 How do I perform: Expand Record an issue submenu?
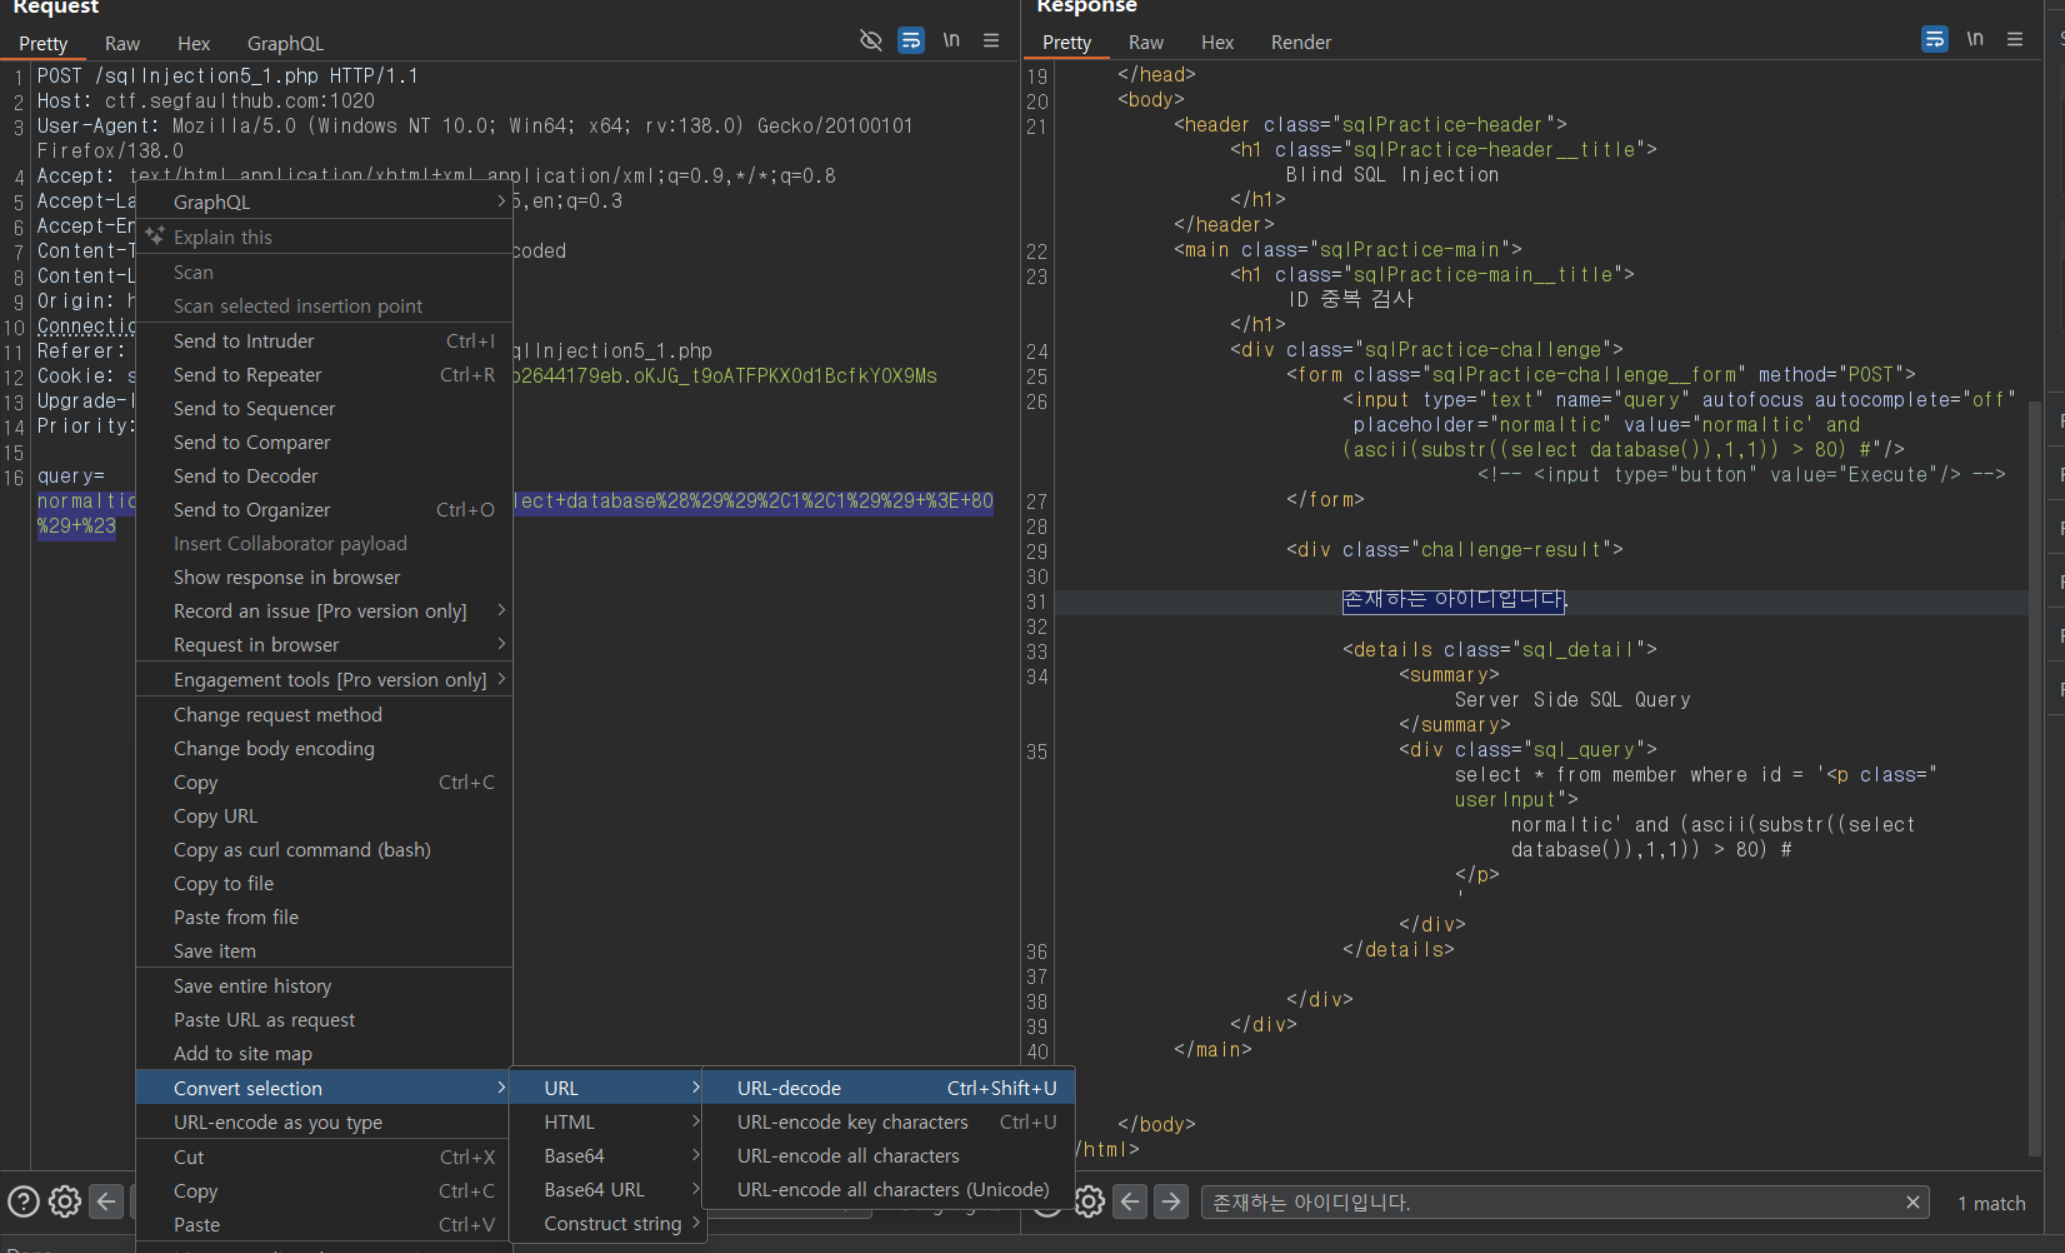(x=324, y=611)
